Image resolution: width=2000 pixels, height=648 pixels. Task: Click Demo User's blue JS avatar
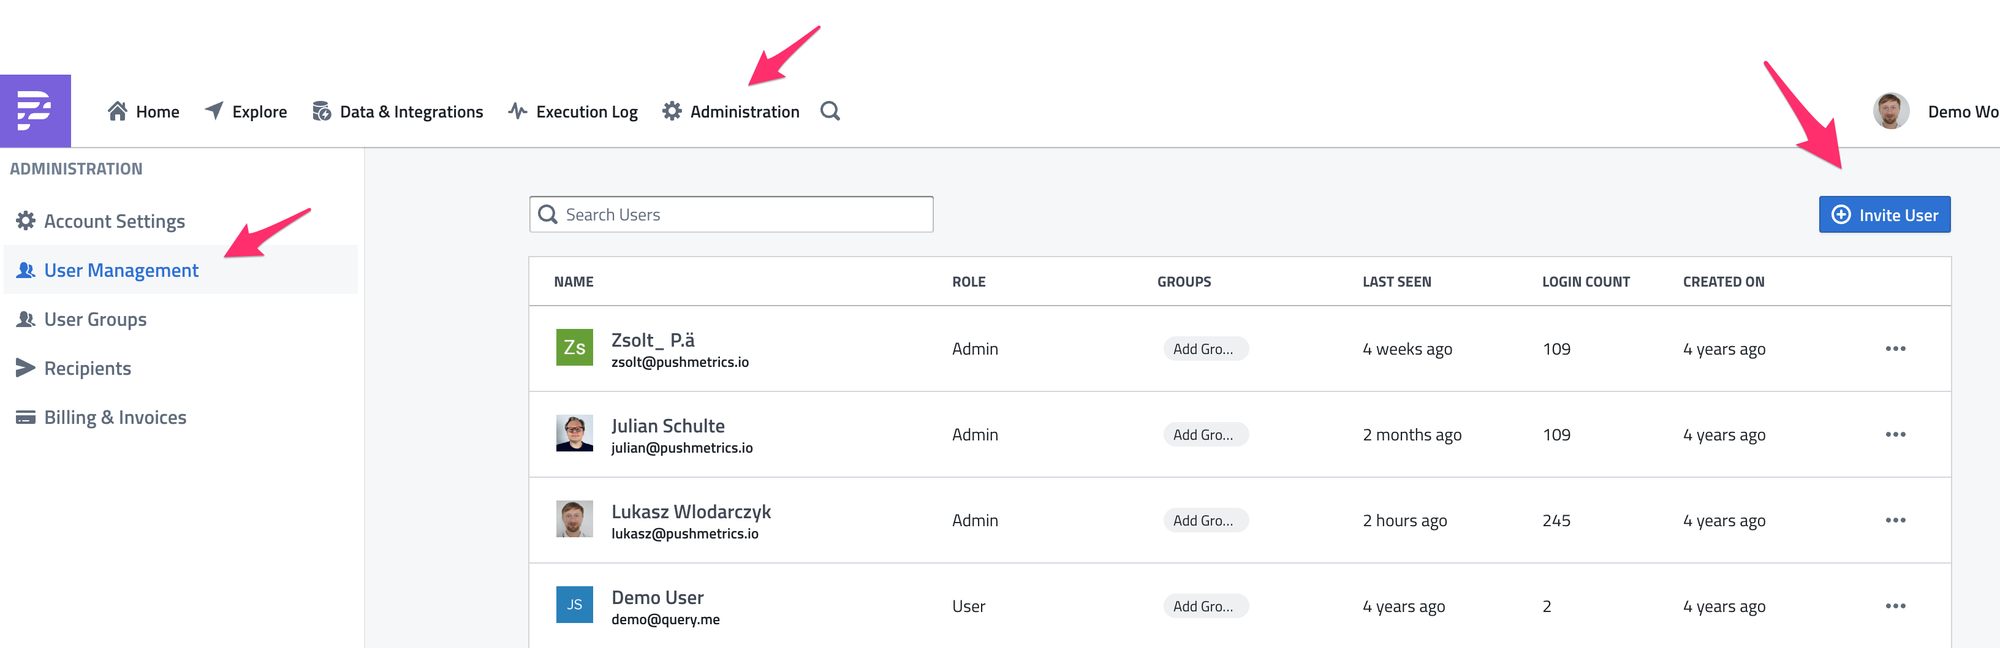[x=574, y=605]
